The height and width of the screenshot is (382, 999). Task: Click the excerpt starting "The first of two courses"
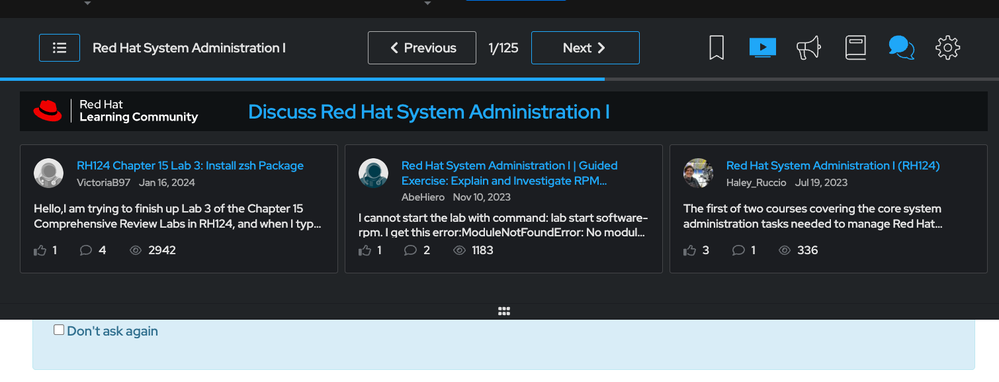coord(813,216)
